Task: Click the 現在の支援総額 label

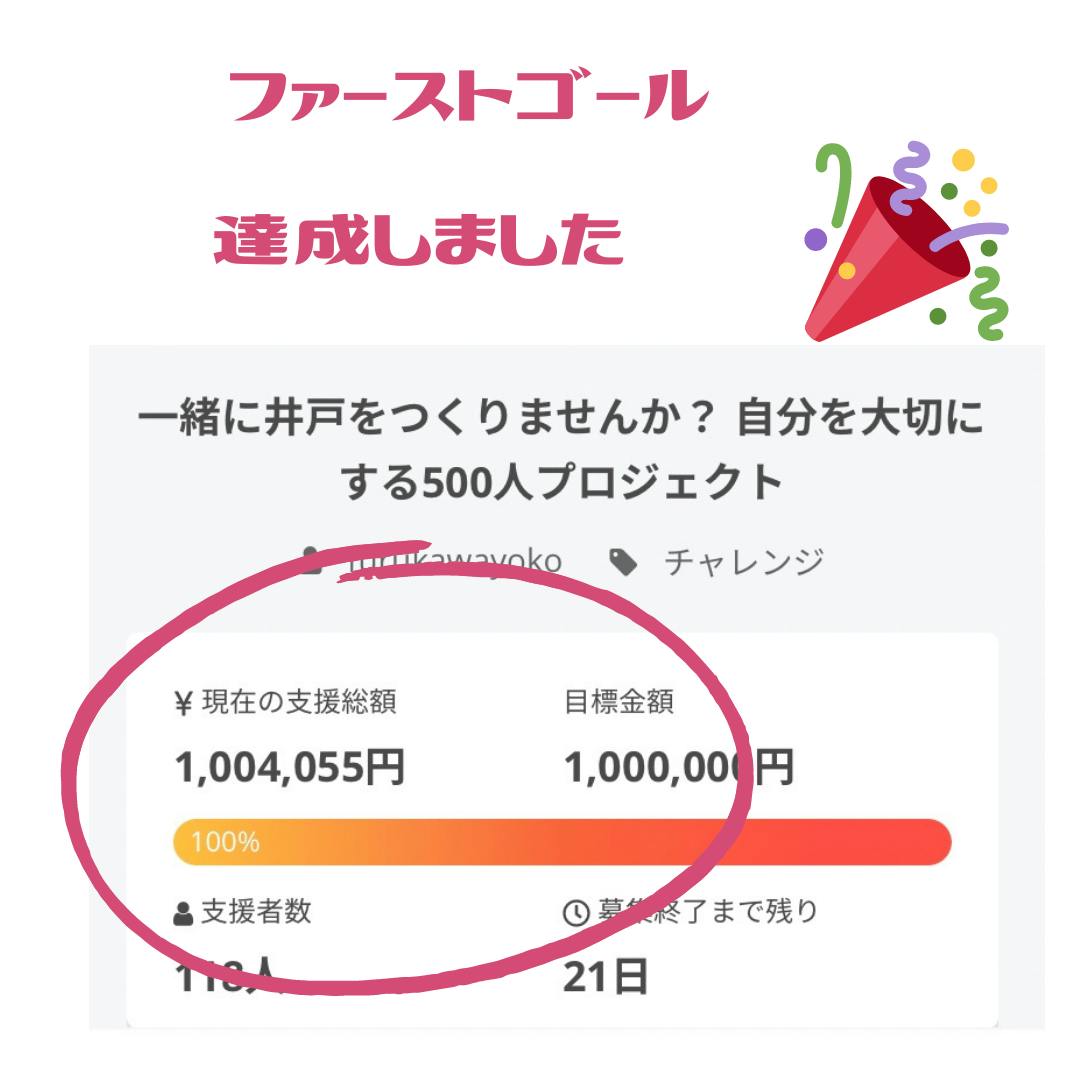Action: pyautogui.click(x=299, y=703)
